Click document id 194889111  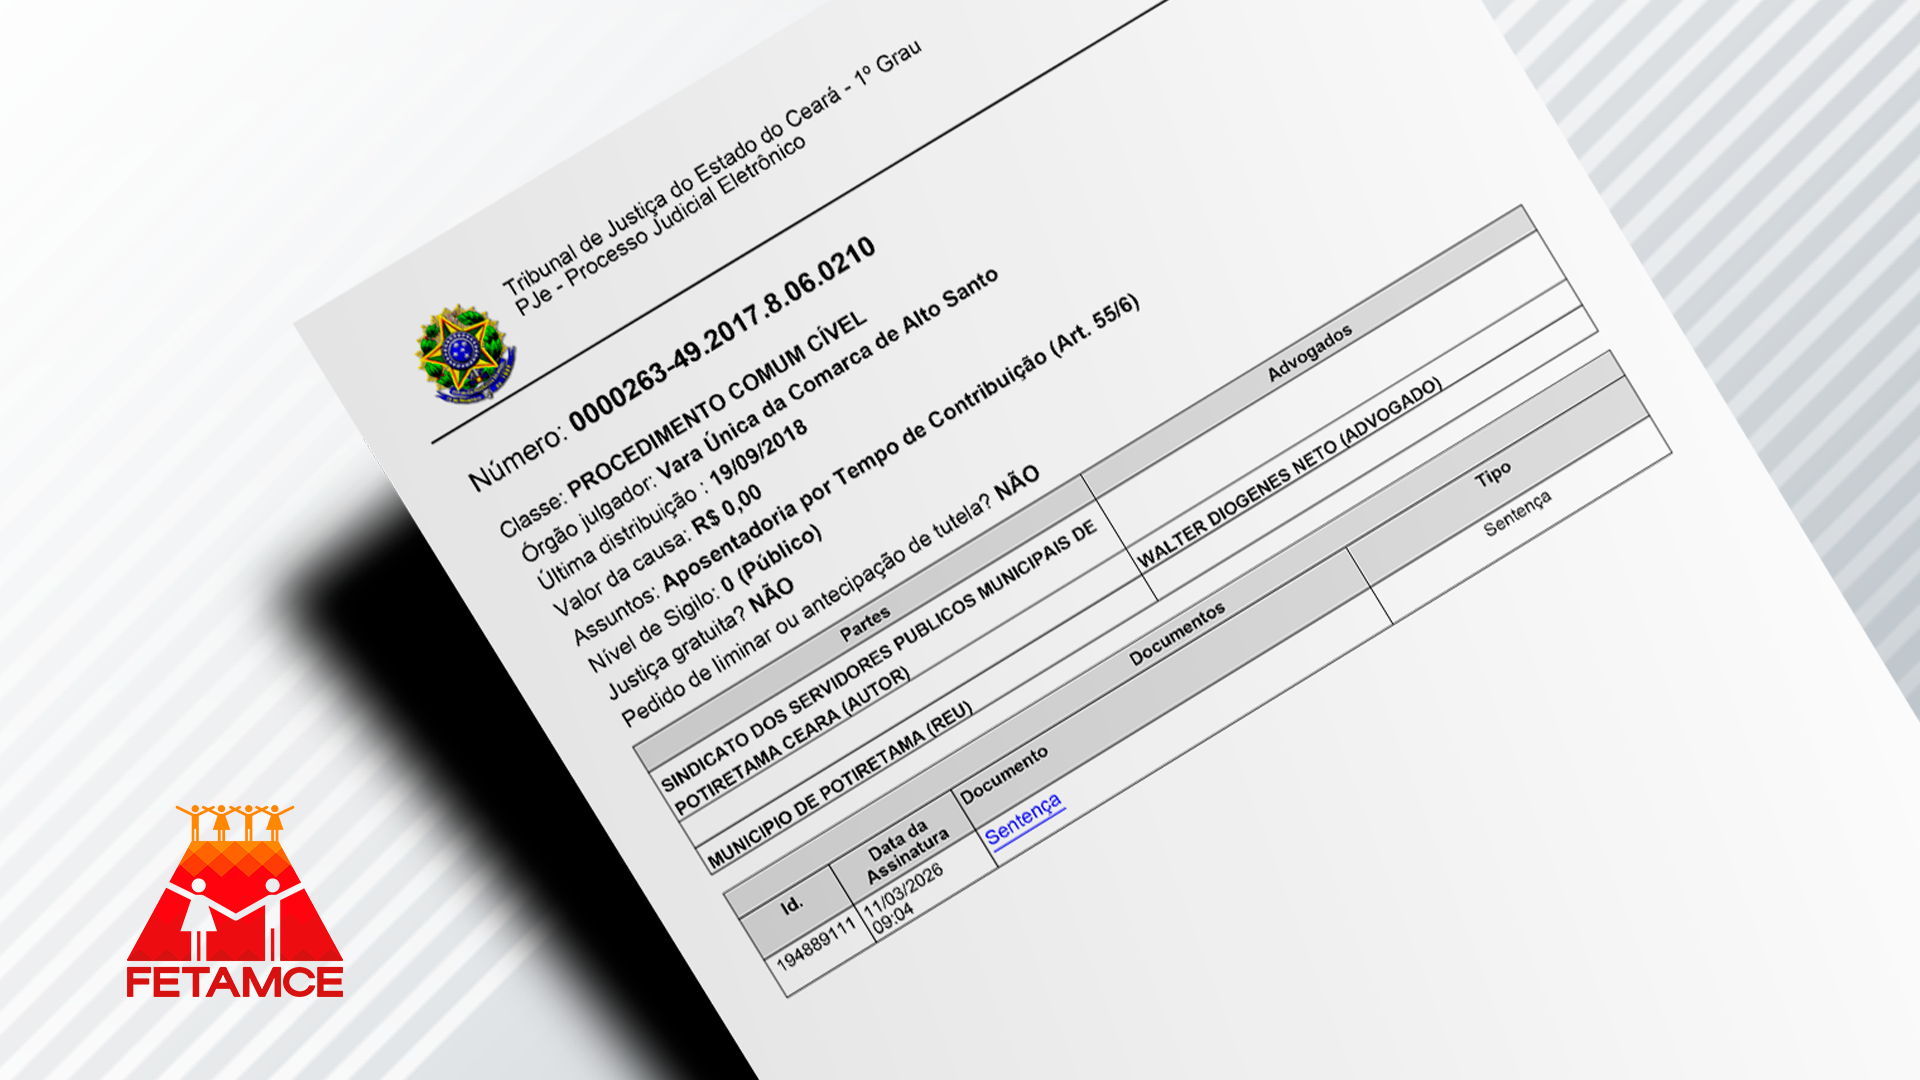pos(816,945)
